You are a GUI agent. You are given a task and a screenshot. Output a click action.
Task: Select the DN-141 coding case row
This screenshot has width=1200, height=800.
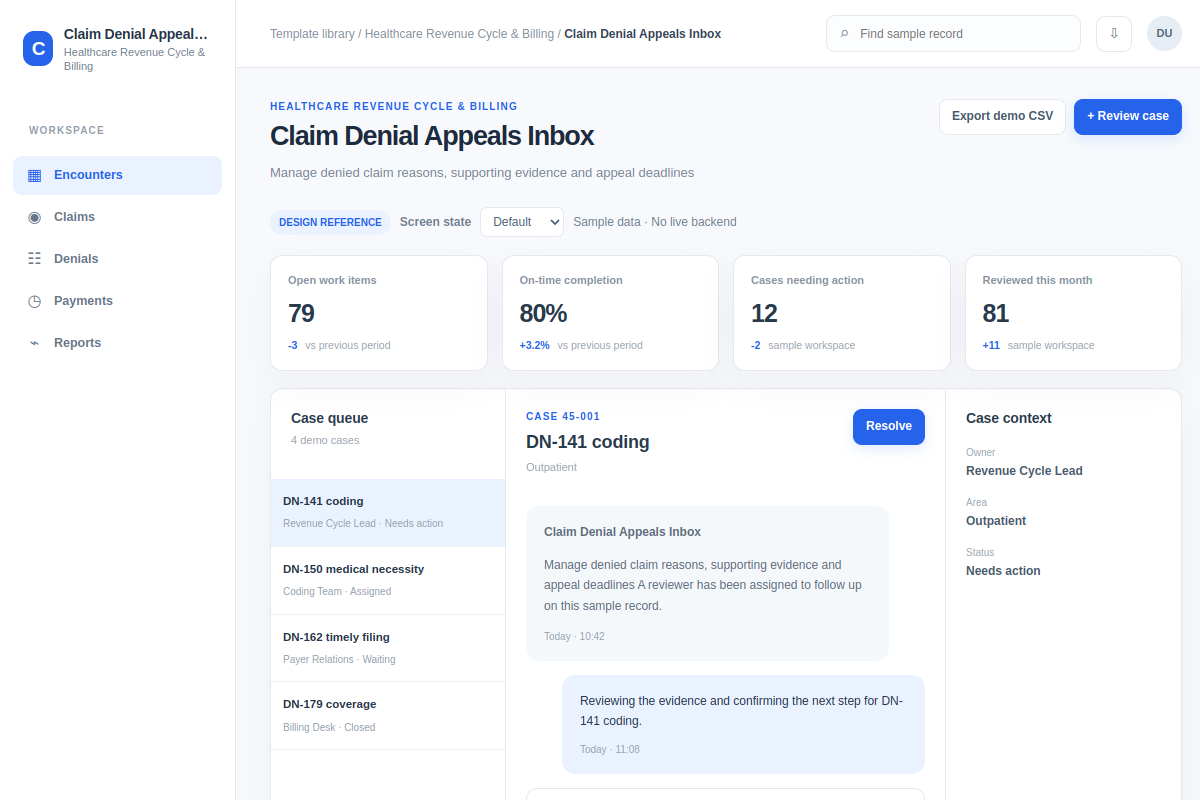click(x=388, y=512)
